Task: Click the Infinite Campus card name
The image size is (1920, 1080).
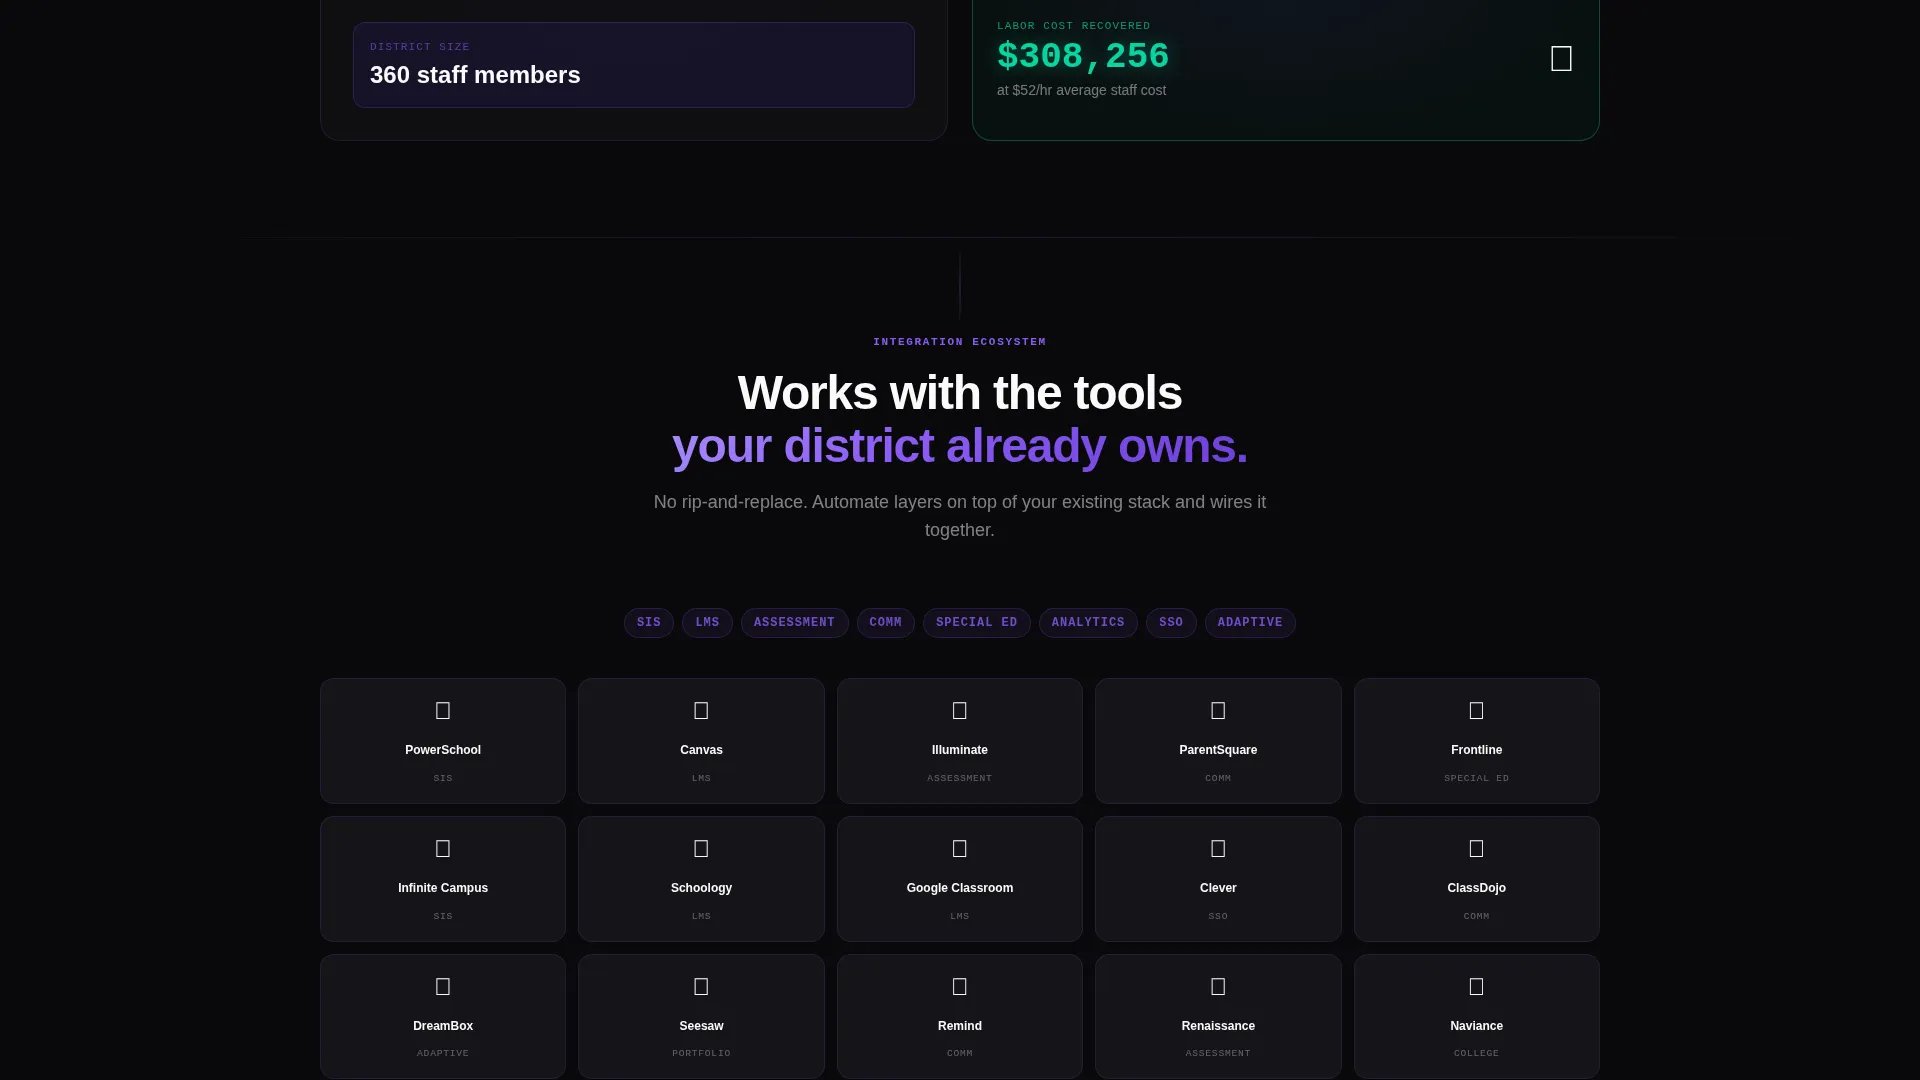Action: (x=443, y=888)
